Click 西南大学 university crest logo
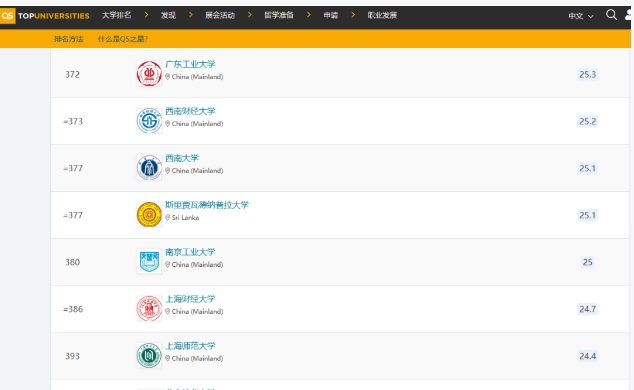Viewport: 634px width, 390px height. [x=149, y=167]
